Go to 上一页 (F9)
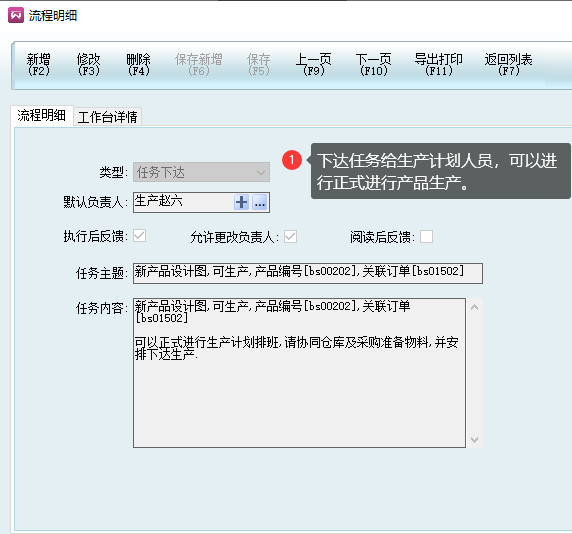 click(314, 65)
